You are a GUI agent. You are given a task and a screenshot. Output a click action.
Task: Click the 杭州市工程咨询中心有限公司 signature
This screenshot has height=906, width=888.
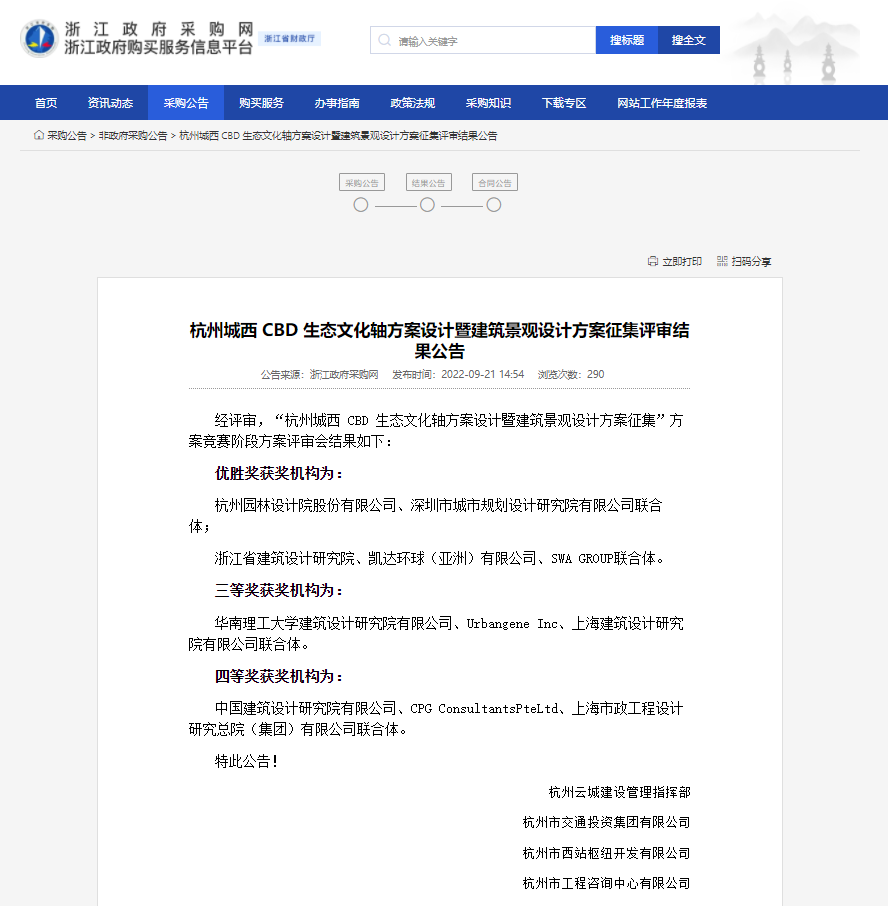pos(607,883)
